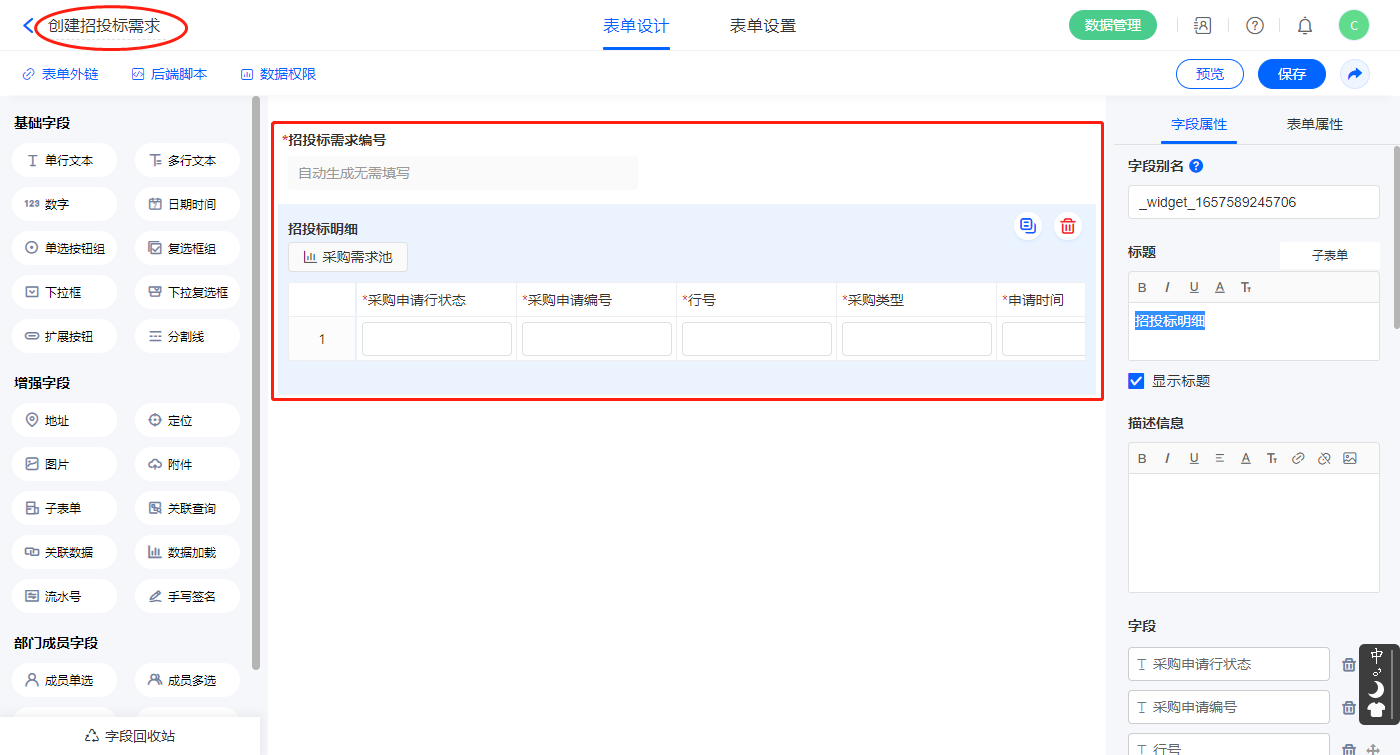Click the back arrow beside 创建招投标需求
1400x755 pixels.
tap(28, 26)
